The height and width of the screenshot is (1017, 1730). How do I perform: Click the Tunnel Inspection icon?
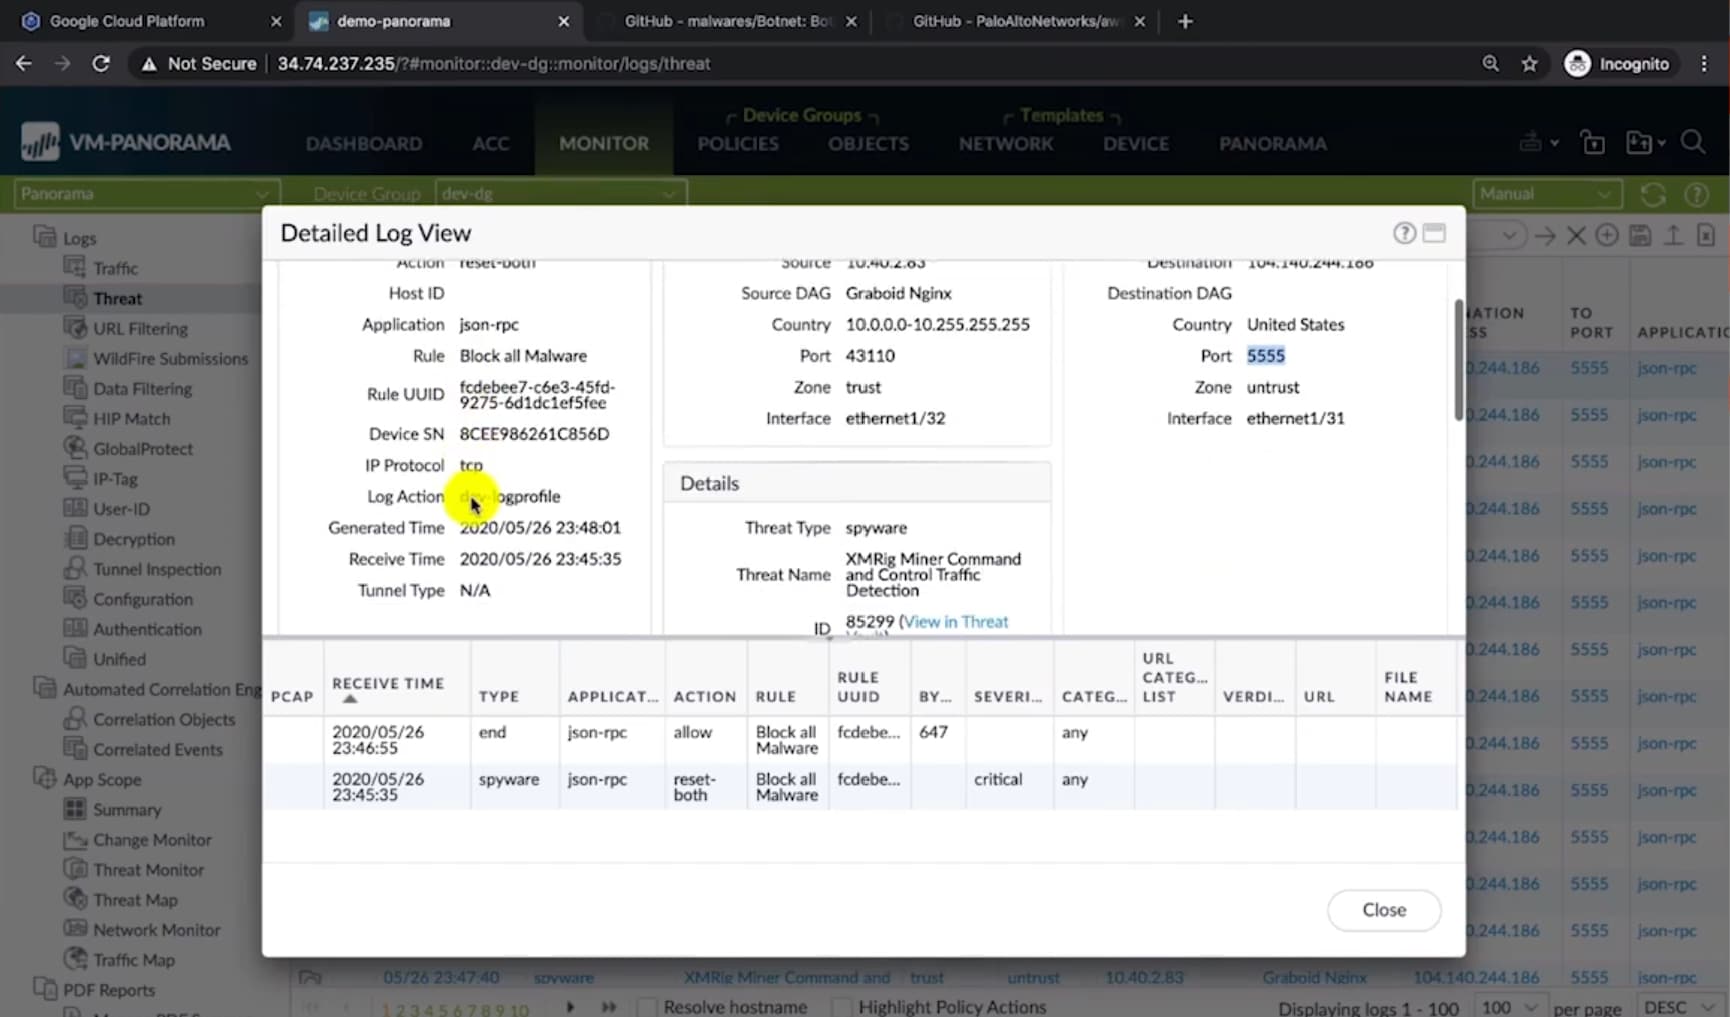click(x=74, y=568)
